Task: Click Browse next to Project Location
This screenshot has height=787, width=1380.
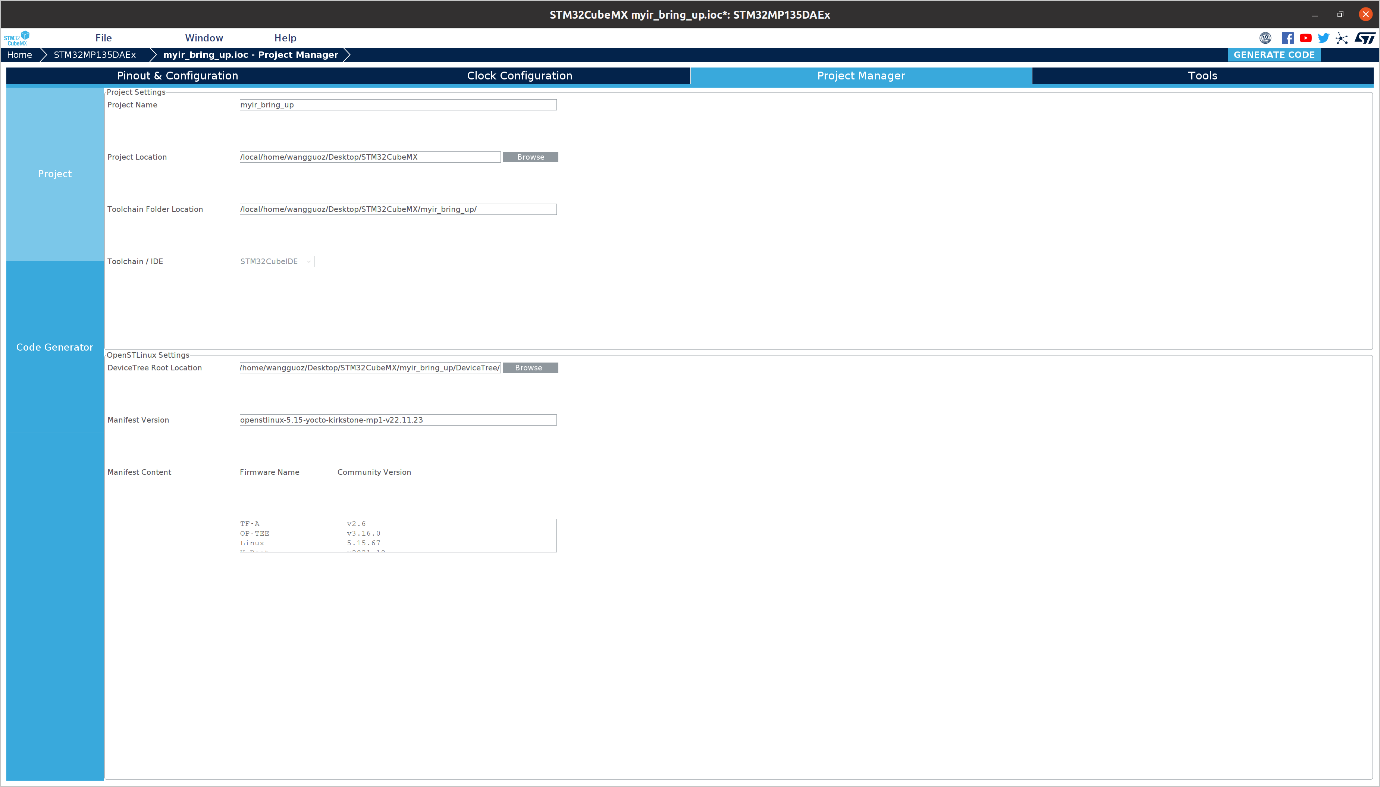Action: [x=530, y=157]
